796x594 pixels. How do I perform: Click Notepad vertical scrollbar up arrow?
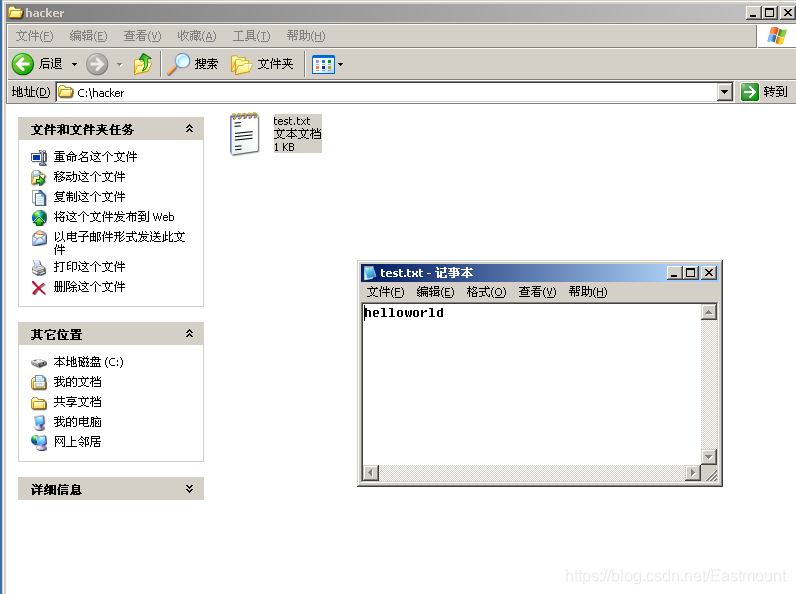click(x=709, y=312)
